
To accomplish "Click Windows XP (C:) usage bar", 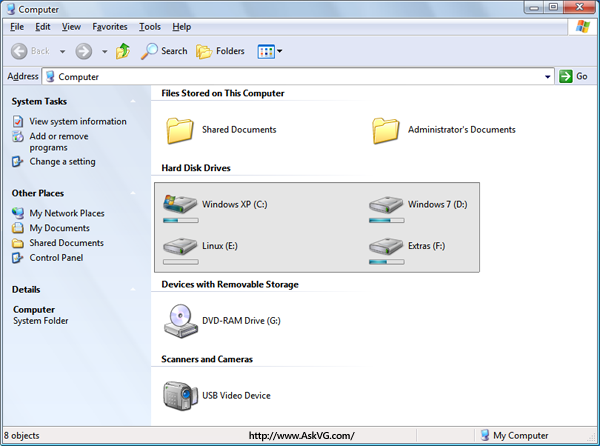I will pos(181,220).
